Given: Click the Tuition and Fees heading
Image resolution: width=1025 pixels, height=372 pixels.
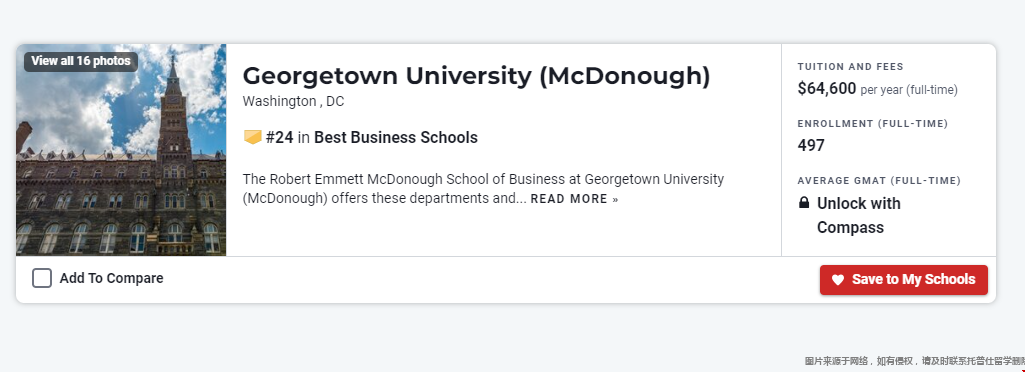Looking at the screenshot, I should [850, 67].
